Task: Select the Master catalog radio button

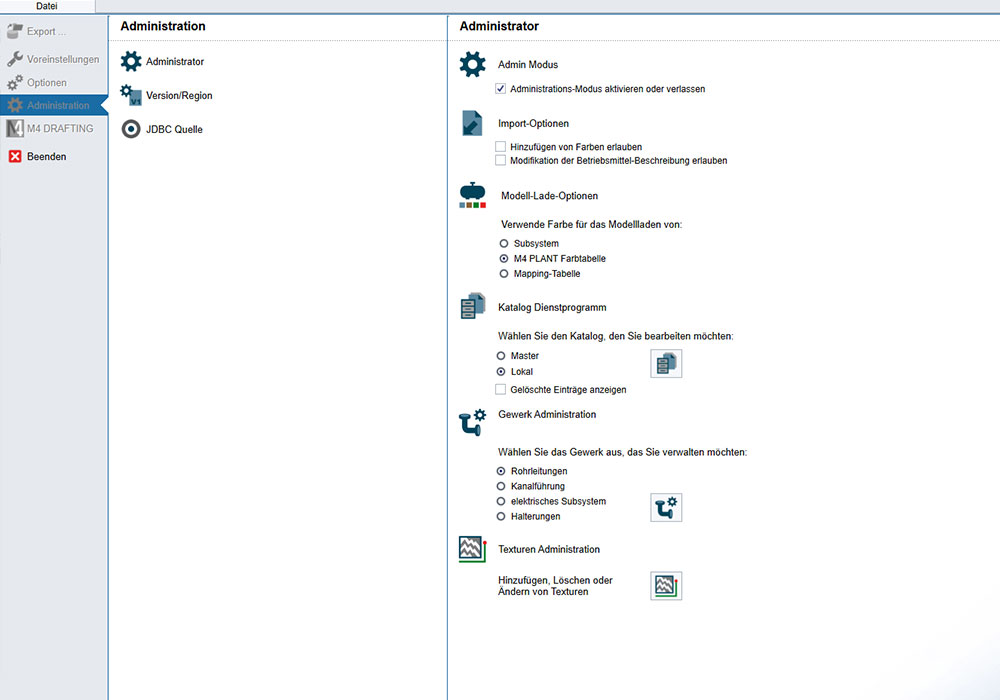Action: [x=501, y=356]
